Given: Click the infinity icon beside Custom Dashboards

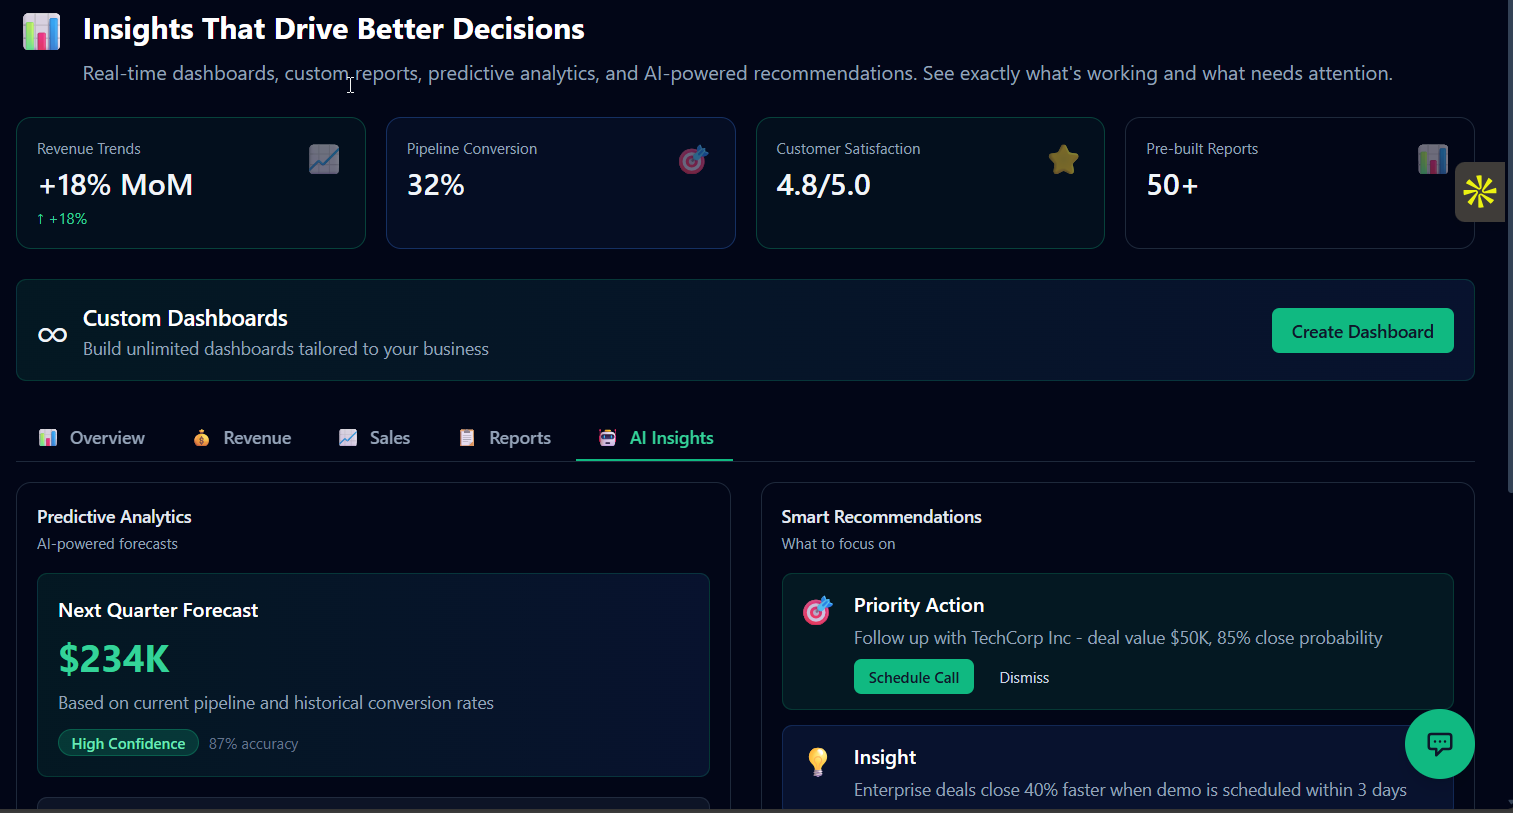Looking at the screenshot, I should [x=51, y=334].
